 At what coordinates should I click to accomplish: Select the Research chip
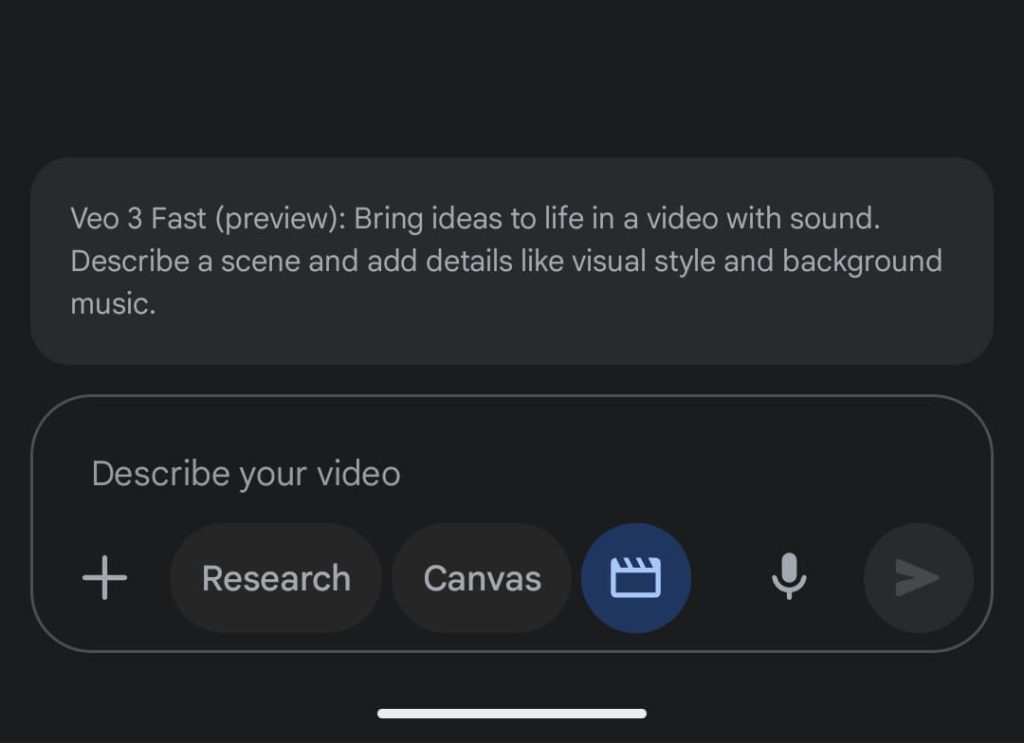pos(276,578)
